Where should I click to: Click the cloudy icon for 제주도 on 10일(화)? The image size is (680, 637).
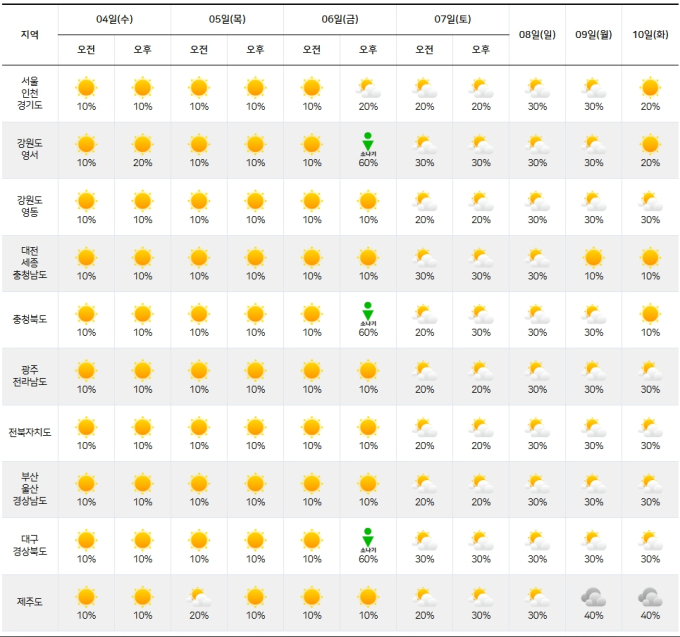click(x=650, y=597)
